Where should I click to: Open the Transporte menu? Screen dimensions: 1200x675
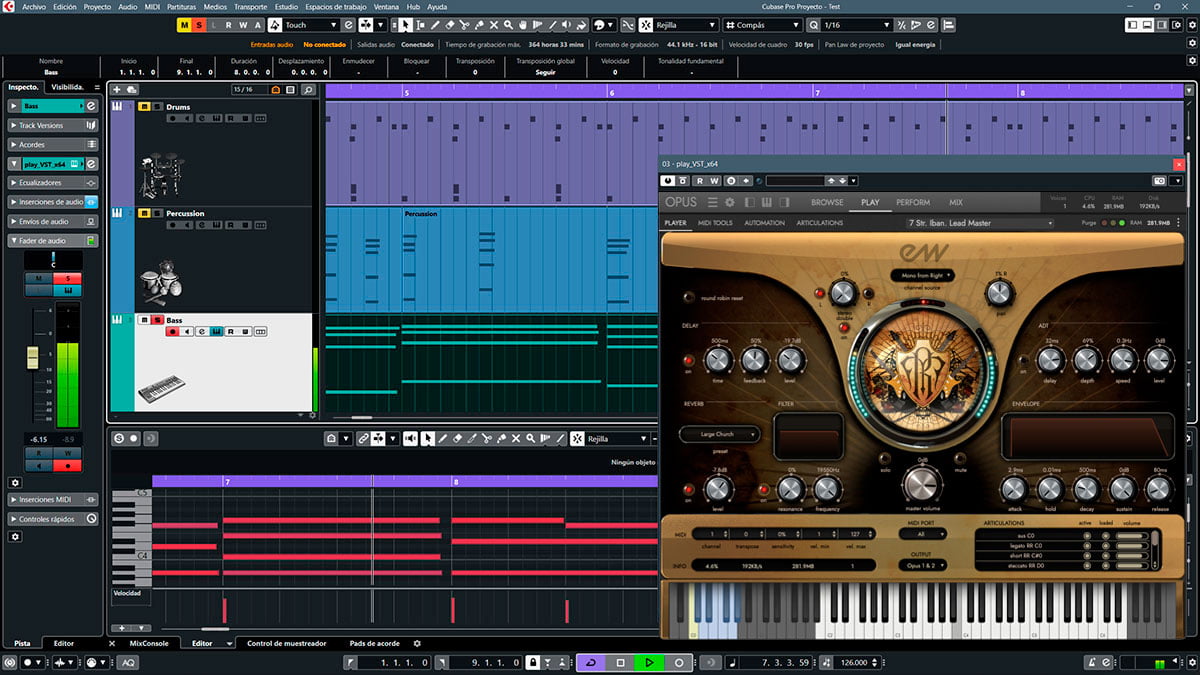250,6
